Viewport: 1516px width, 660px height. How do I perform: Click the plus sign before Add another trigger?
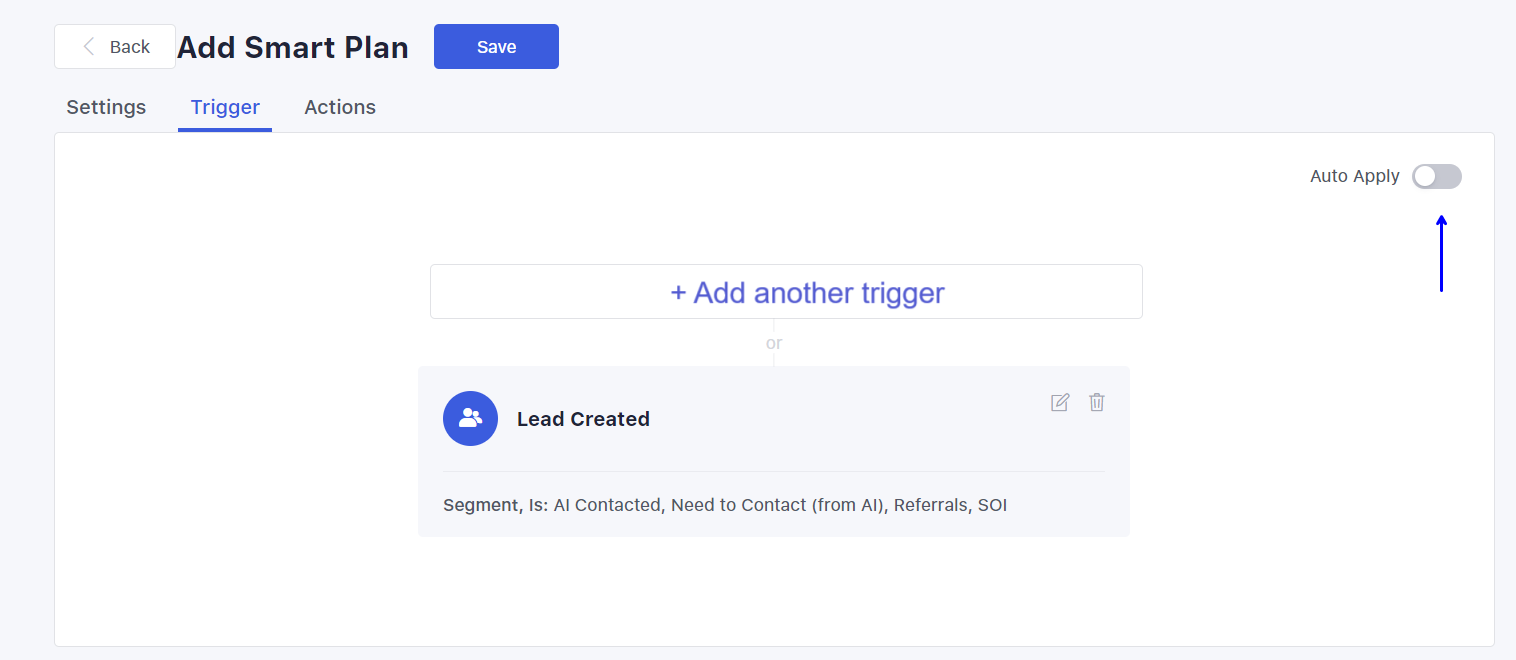[x=678, y=293]
